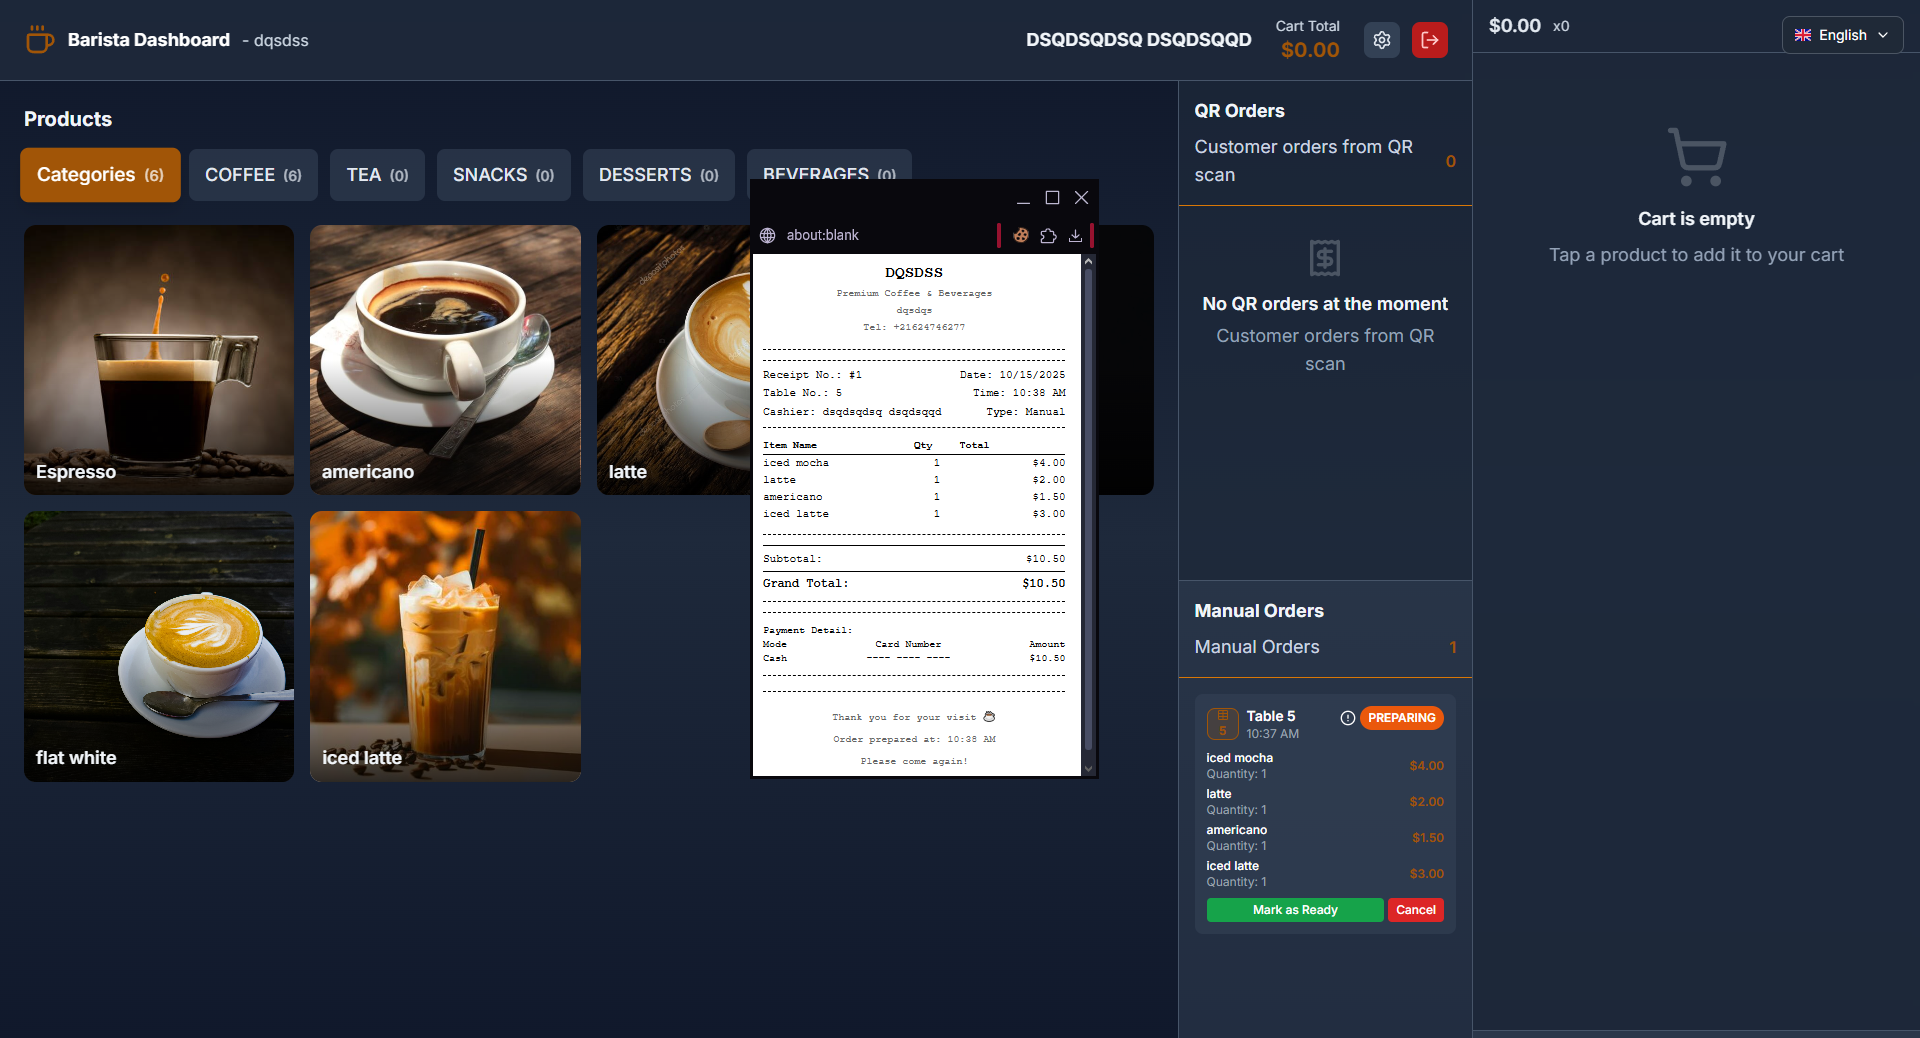Click the Cart Total $0.00 amount

[x=1310, y=50]
